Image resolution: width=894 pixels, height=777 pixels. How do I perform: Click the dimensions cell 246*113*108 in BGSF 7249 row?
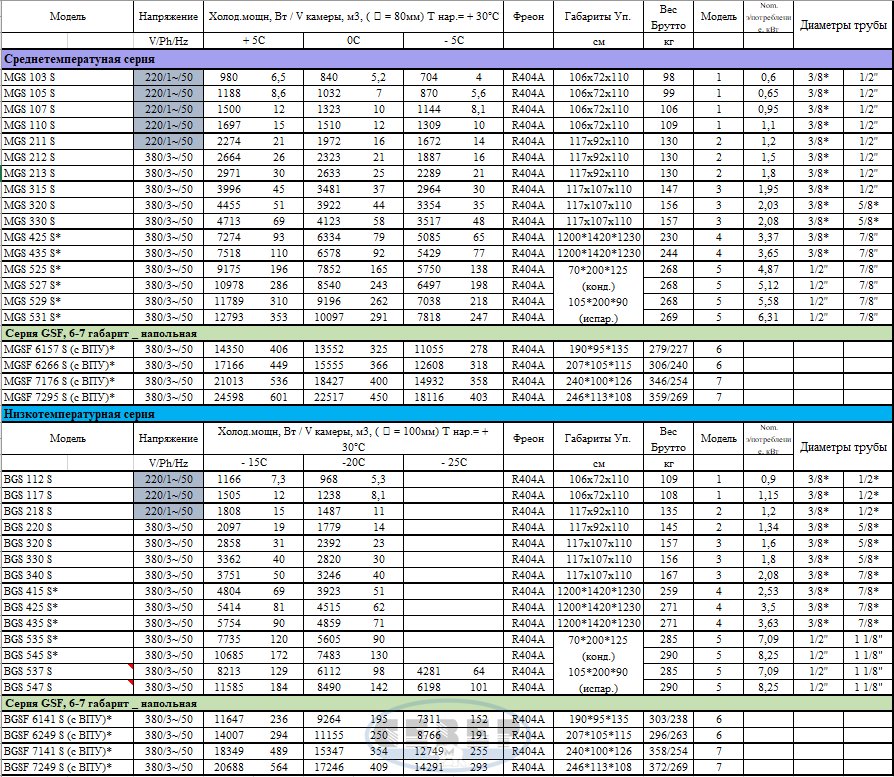coord(599,767)
